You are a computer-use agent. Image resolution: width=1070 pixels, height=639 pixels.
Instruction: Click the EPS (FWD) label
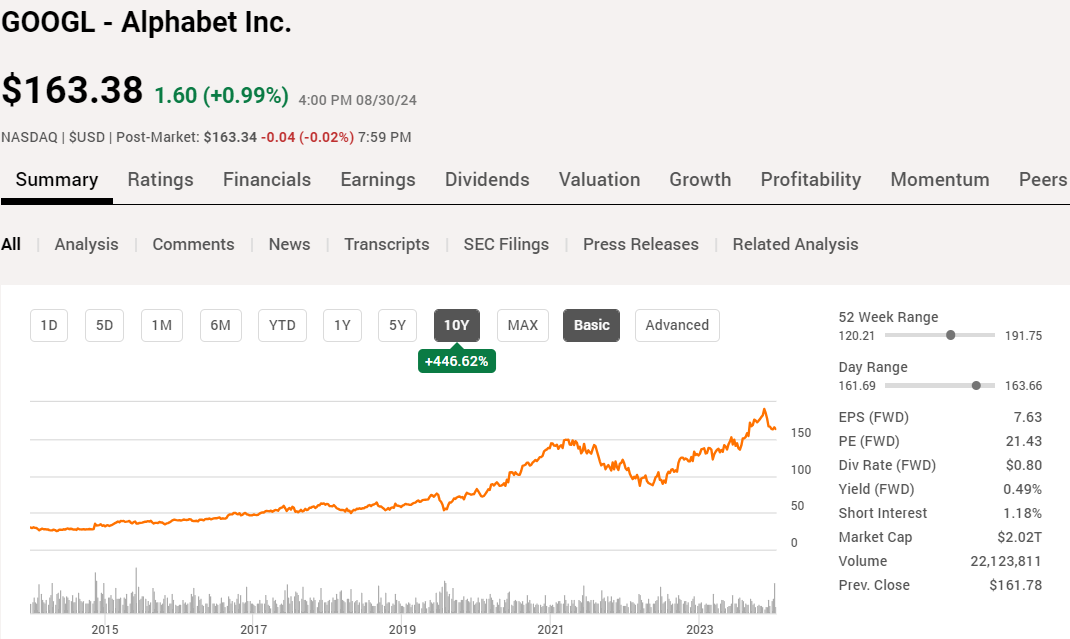873,417
